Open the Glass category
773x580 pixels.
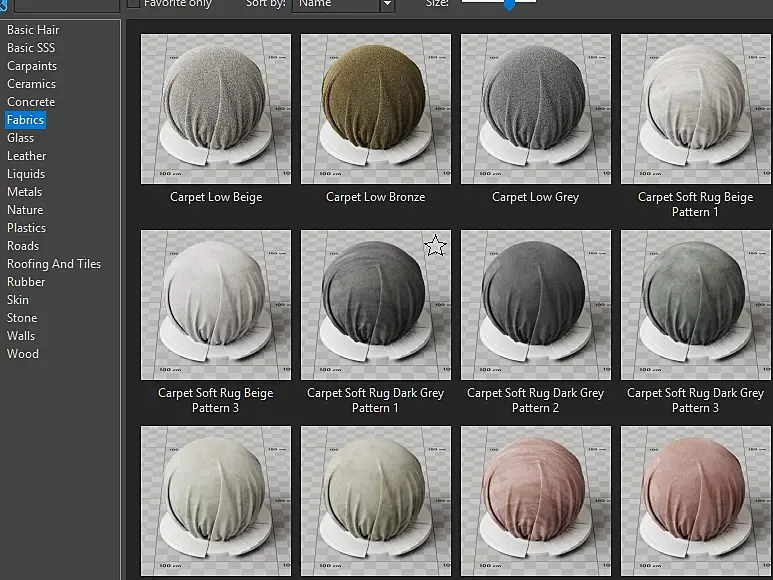pyautogui.click(x=21, y=138)
